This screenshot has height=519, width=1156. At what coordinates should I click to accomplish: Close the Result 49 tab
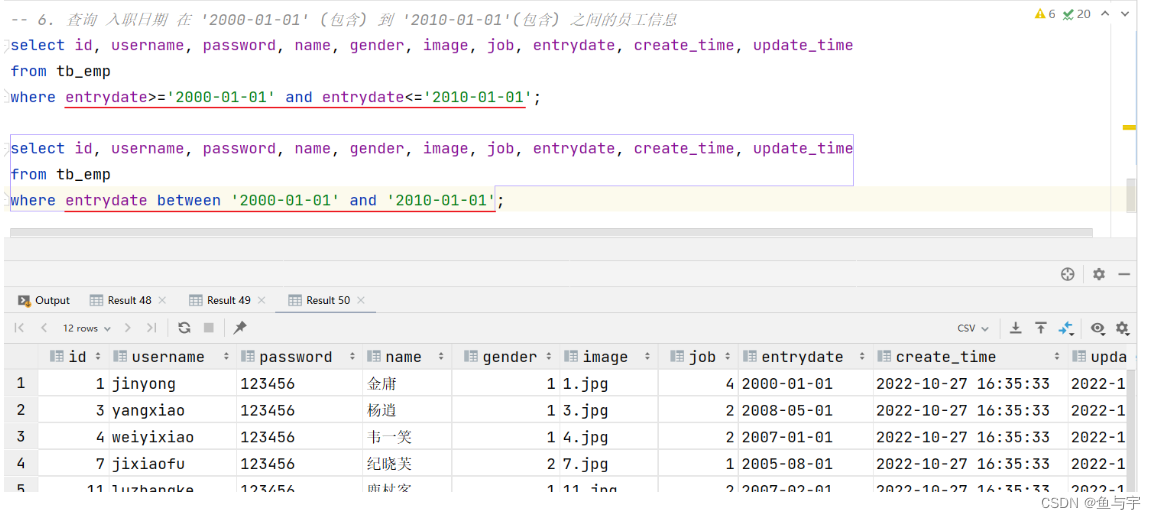point(262,300)
